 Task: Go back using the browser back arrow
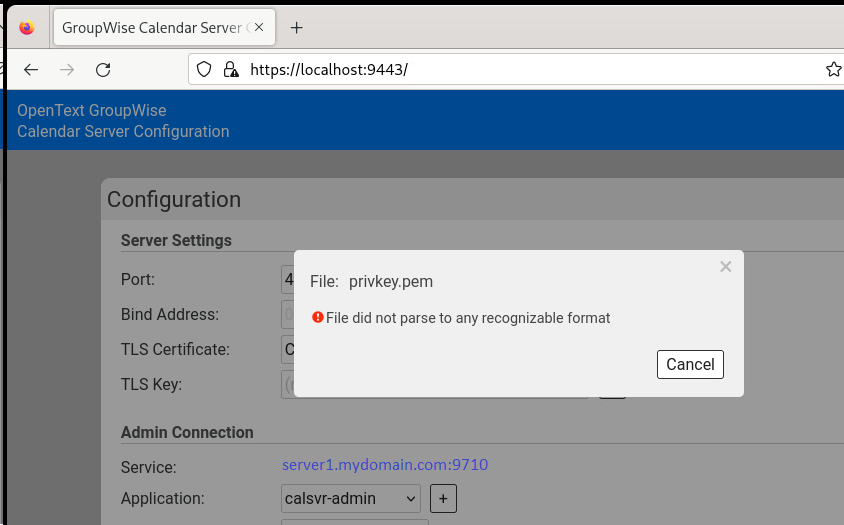click(31, 69)
